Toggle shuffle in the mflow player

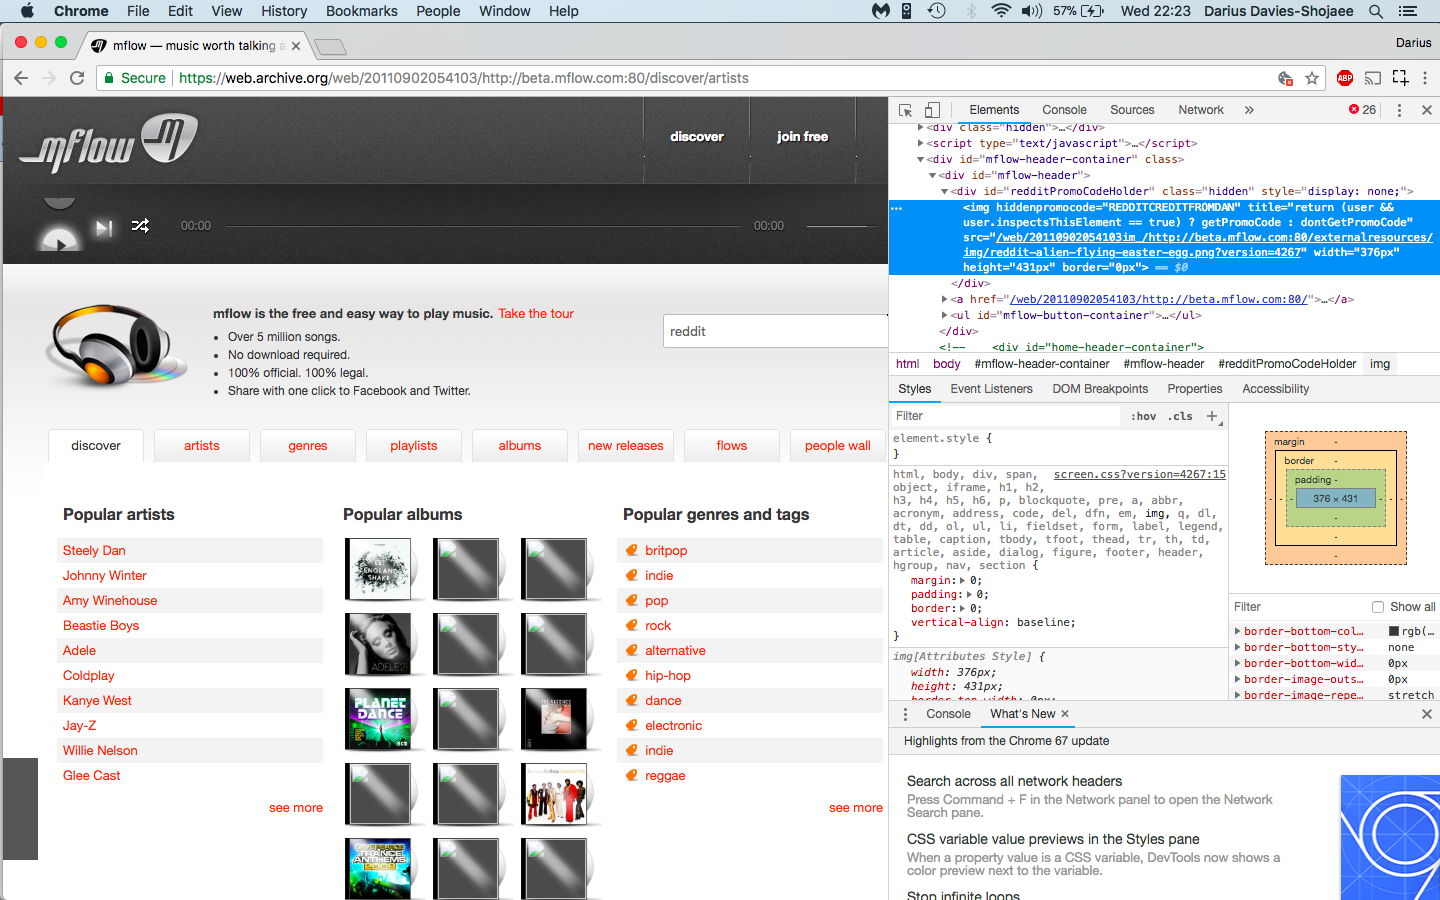point(140,226)
